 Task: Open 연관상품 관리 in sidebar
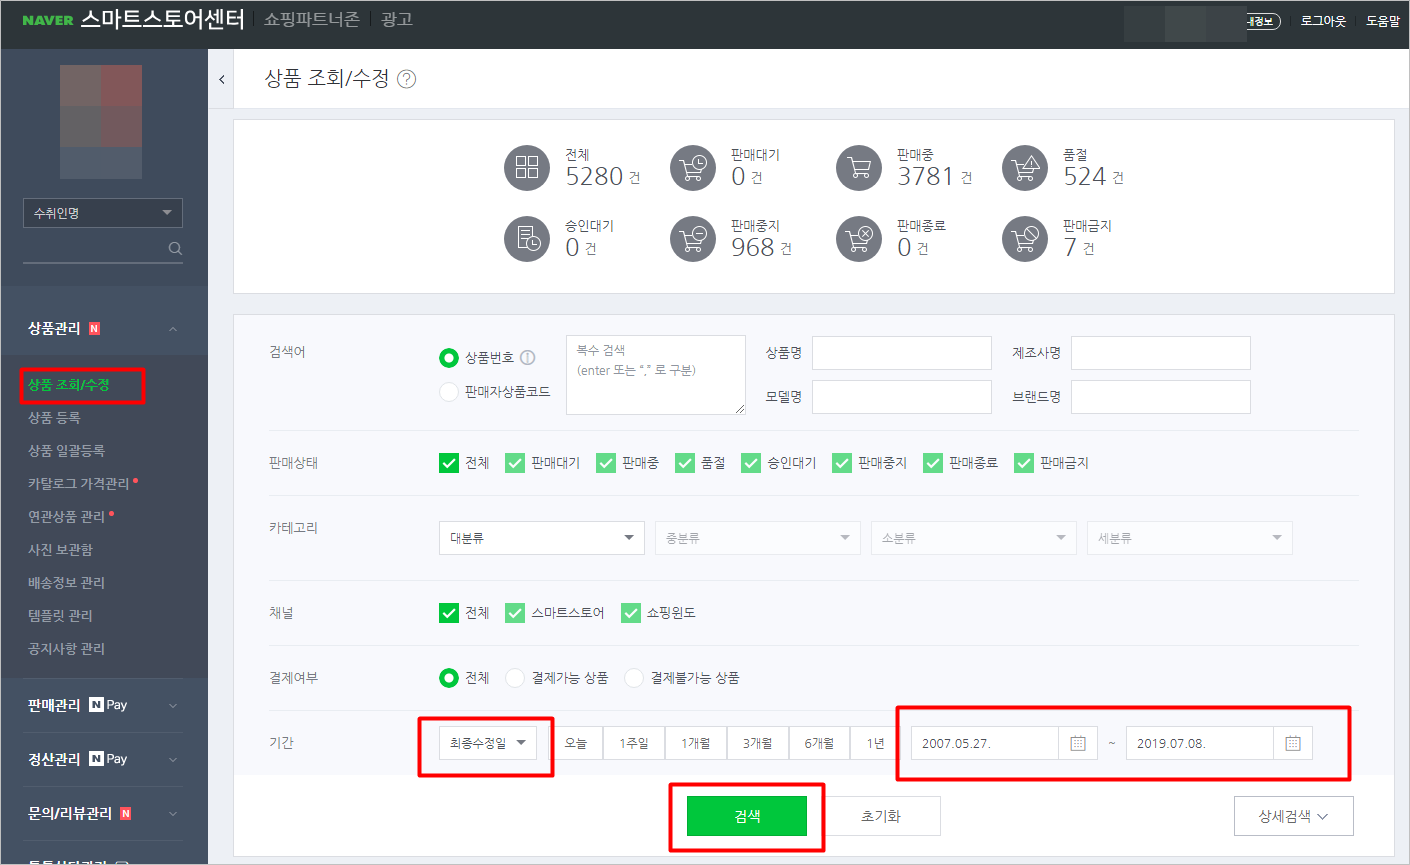pyautogui.click(x=66, y=517)
